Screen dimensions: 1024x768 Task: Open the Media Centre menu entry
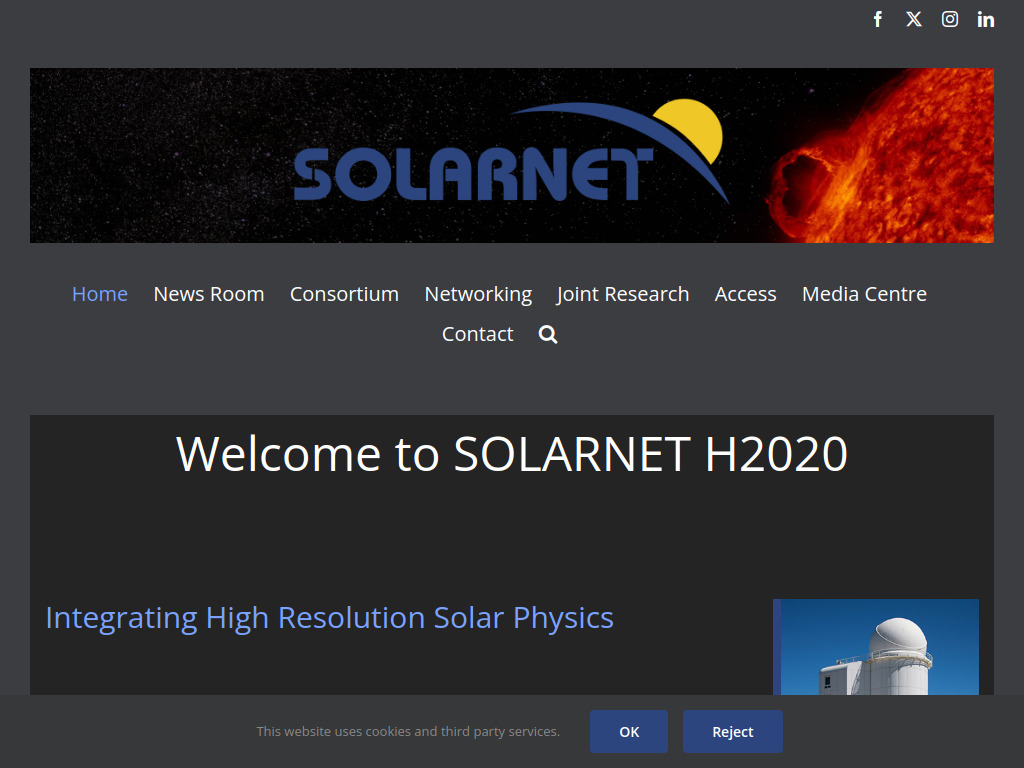coord(864,293)
